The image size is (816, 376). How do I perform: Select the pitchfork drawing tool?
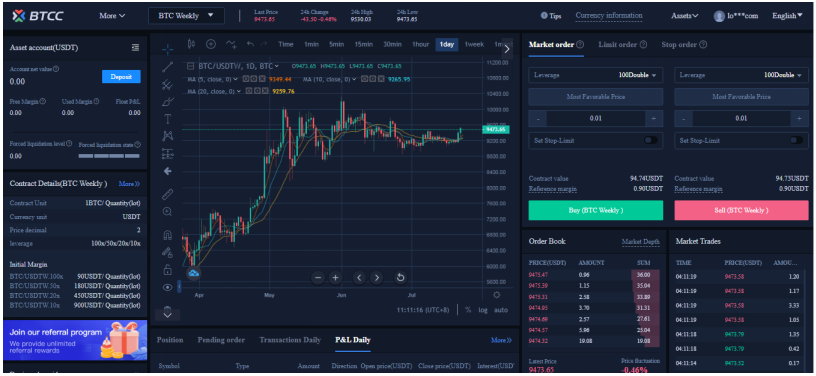168,84
